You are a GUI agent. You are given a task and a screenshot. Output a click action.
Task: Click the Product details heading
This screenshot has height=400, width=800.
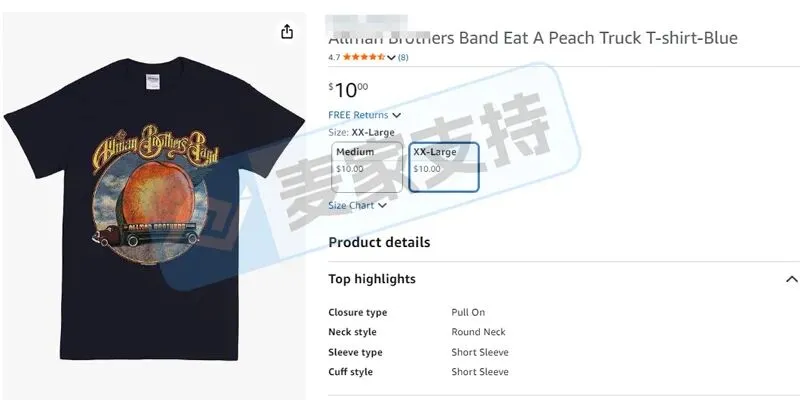click(379, 242)
